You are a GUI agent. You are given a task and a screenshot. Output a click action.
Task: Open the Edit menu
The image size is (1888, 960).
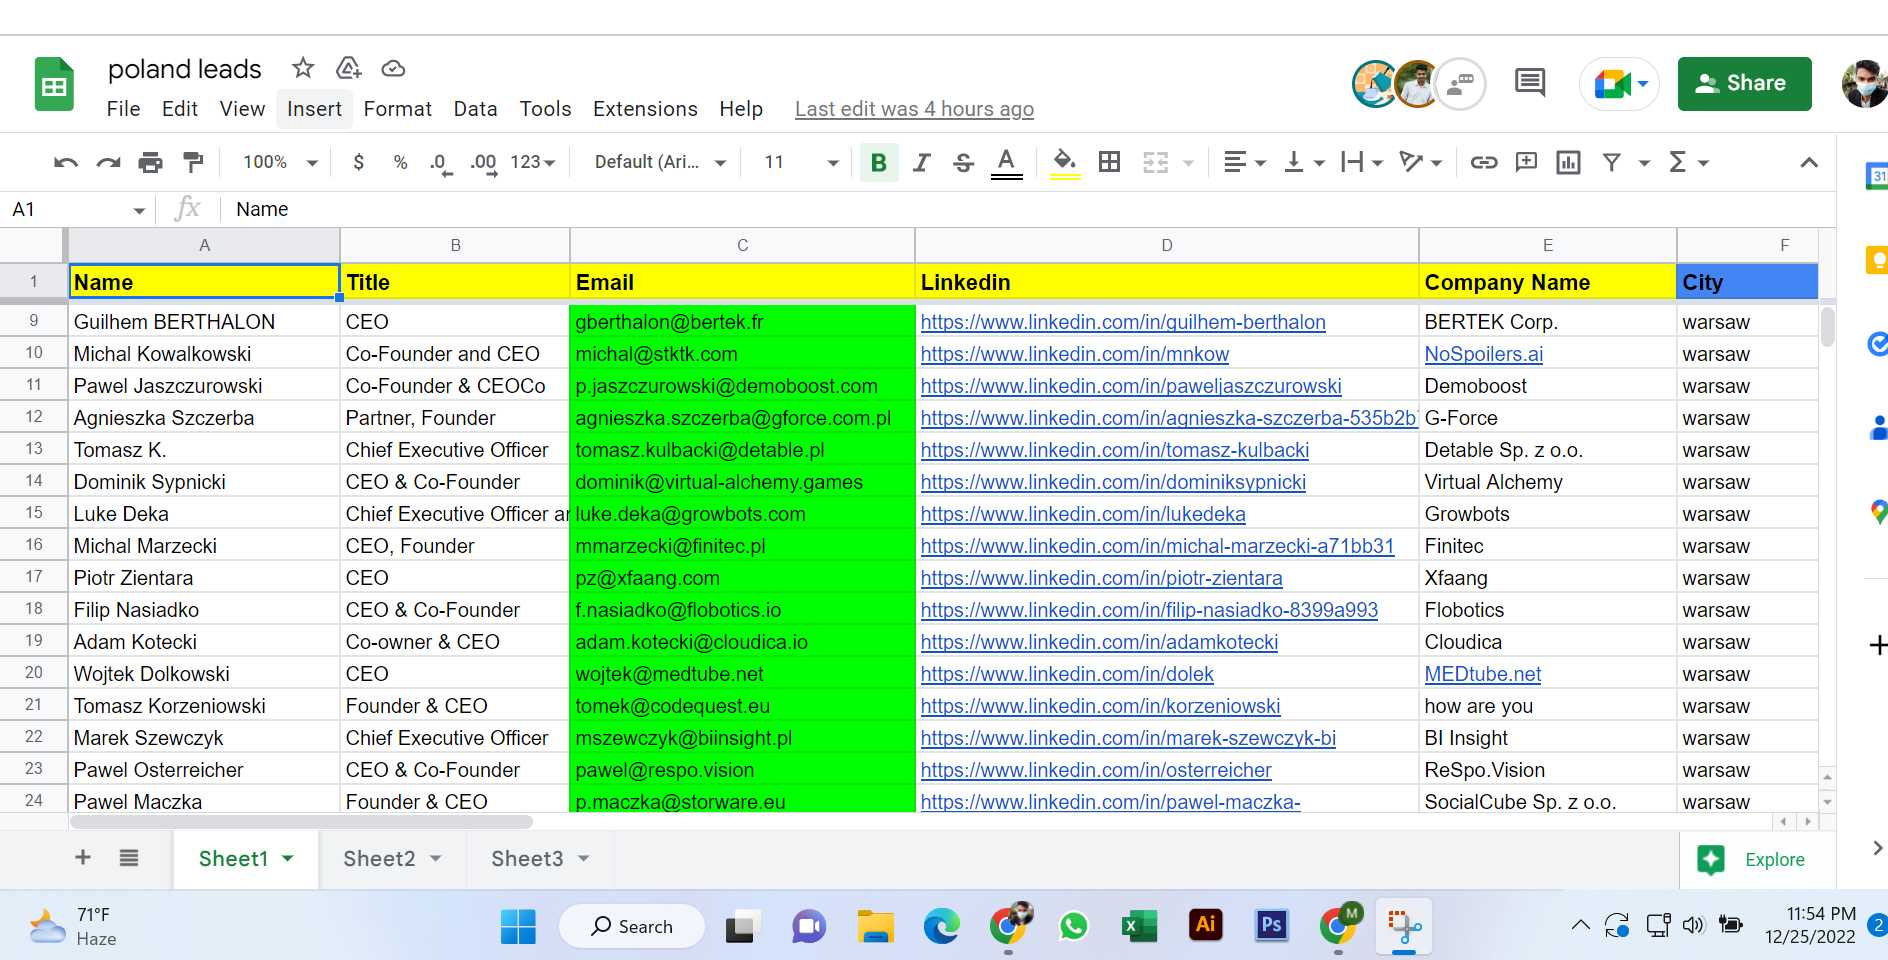[180, 109]
